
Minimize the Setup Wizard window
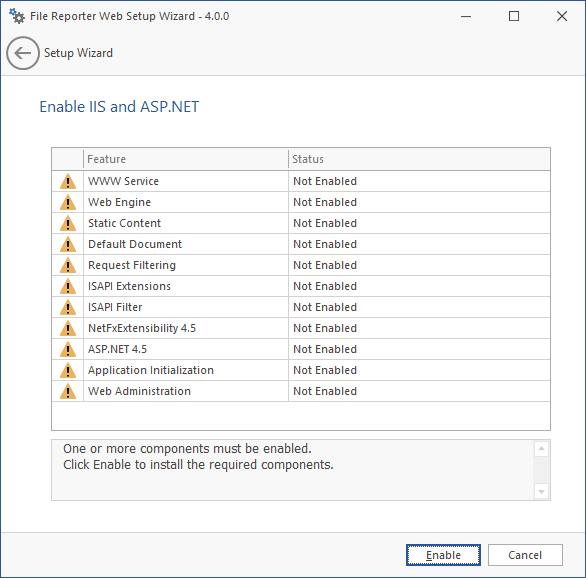pos(466,16)
